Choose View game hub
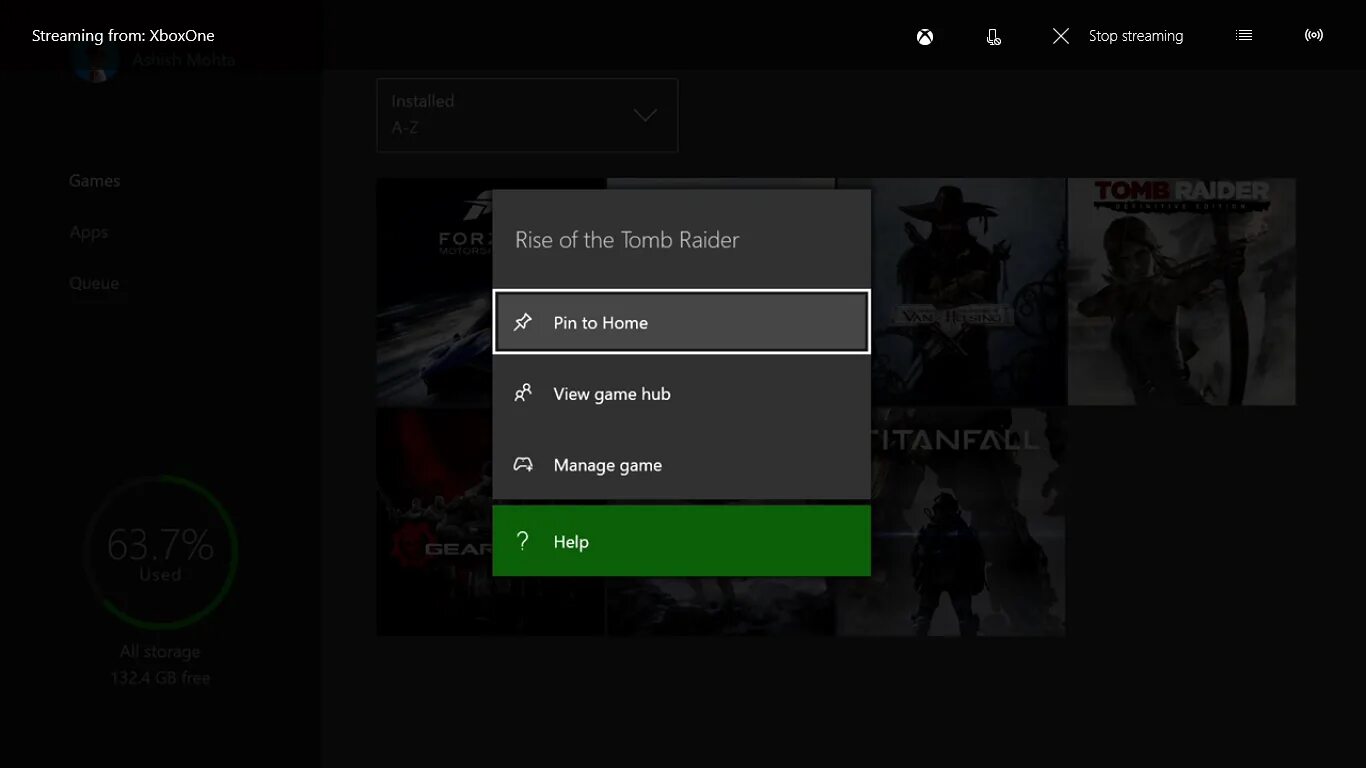The height and width of the screenshot is (768, 1366). pyautogui.click(x=682, y=394)
